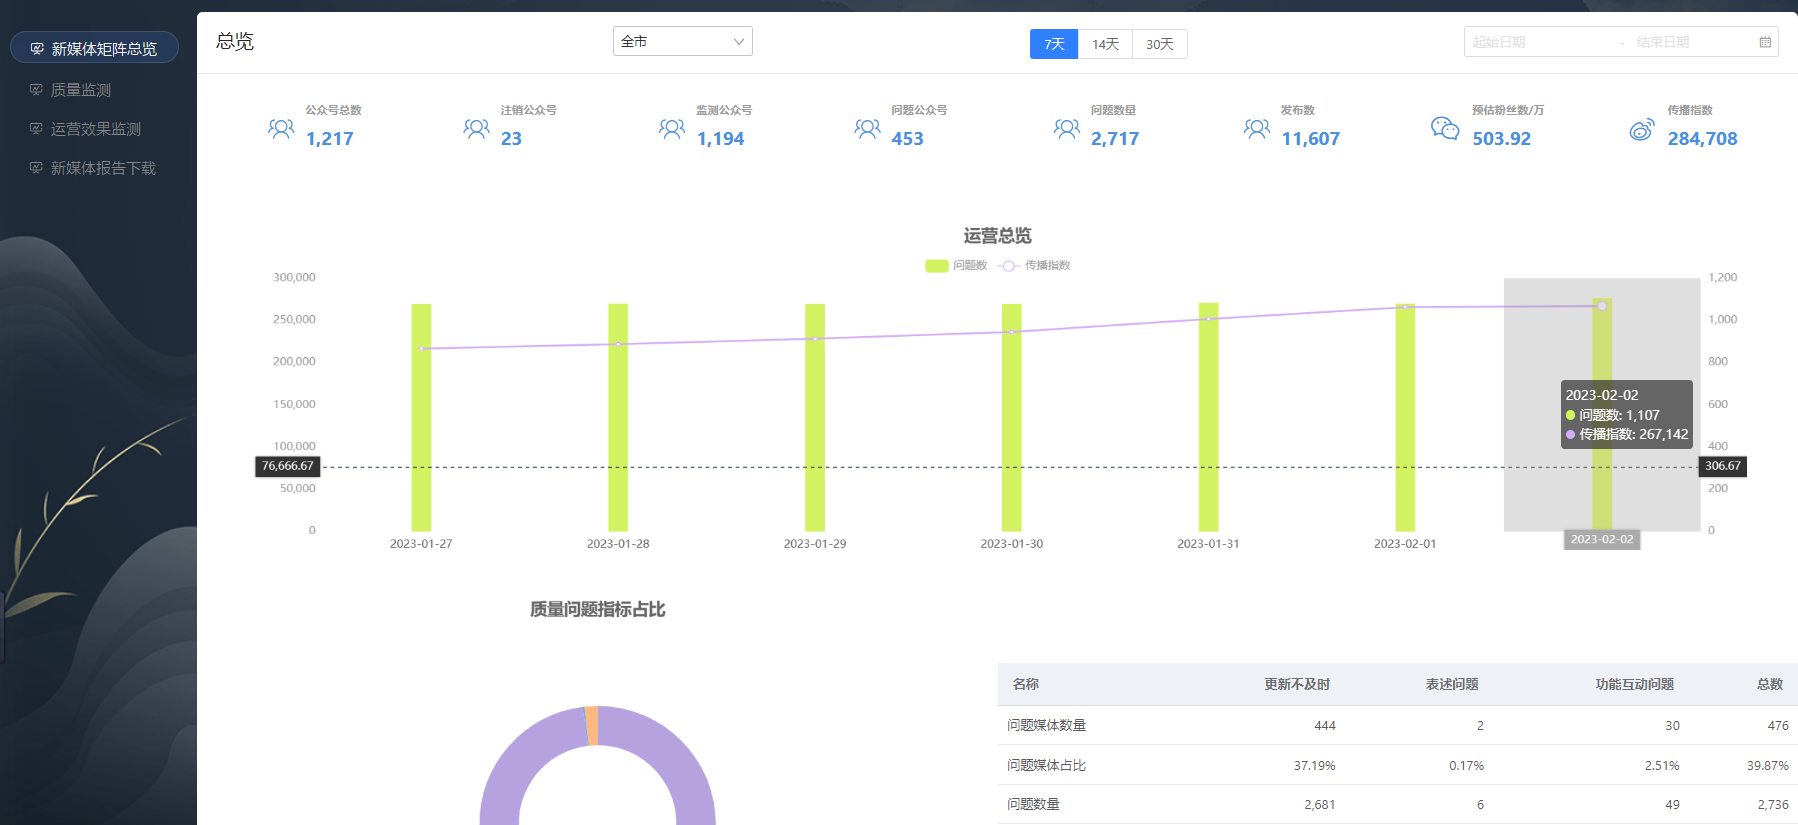Click the 37.19% table cell
This screenshot has height=825, width=1798.
pyautogui.click(x=1314, y=765)
